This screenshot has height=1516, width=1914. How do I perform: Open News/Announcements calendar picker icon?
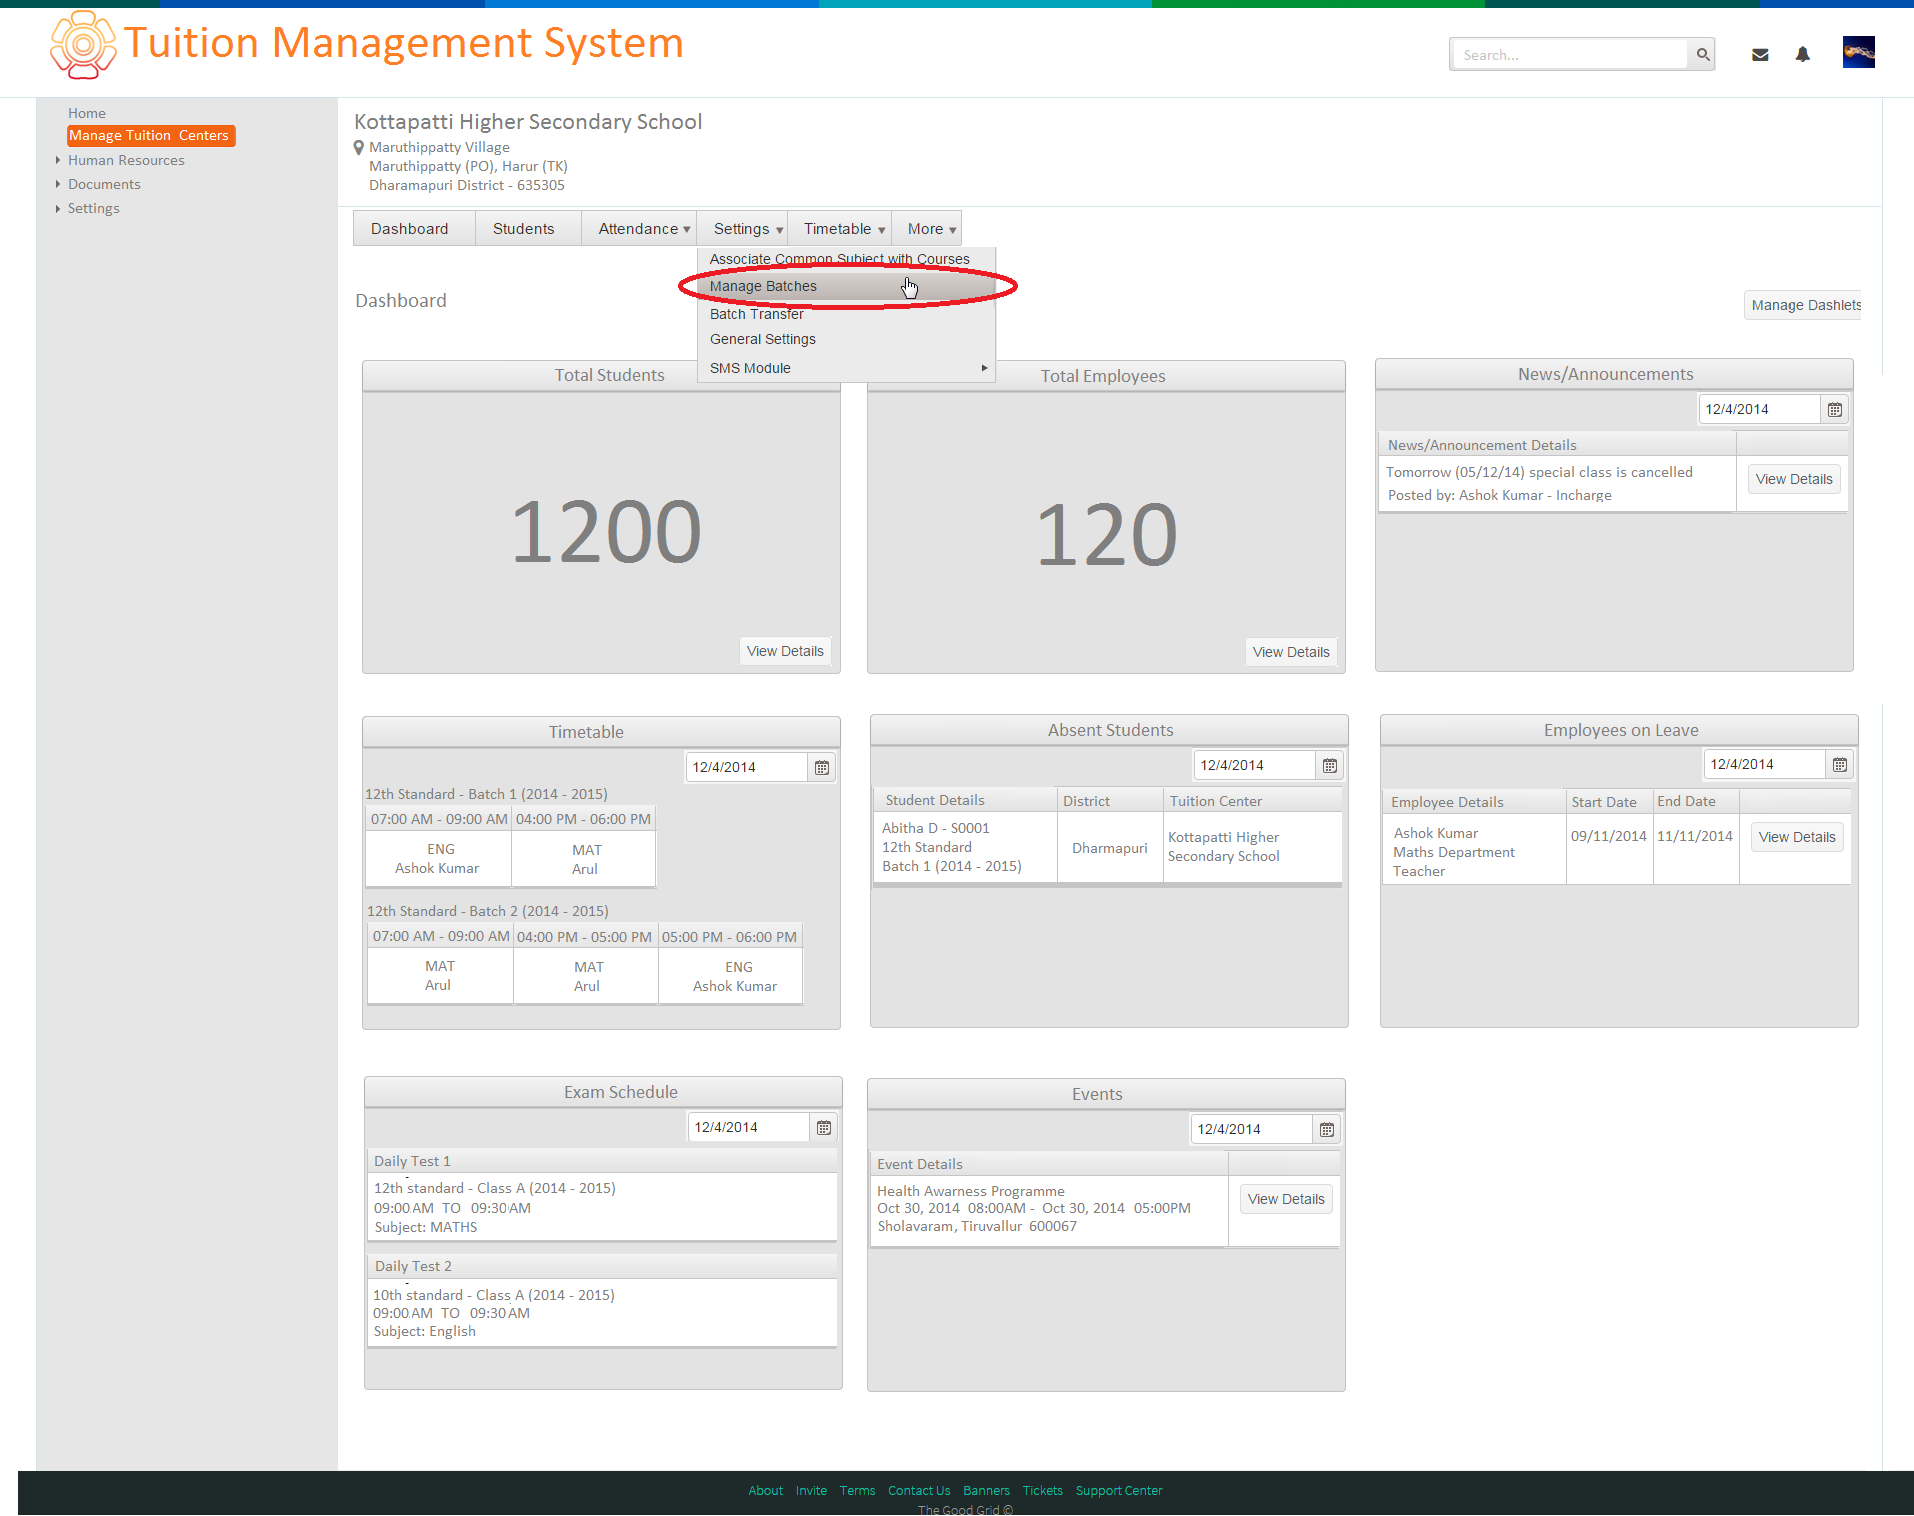pos(1834,410)
